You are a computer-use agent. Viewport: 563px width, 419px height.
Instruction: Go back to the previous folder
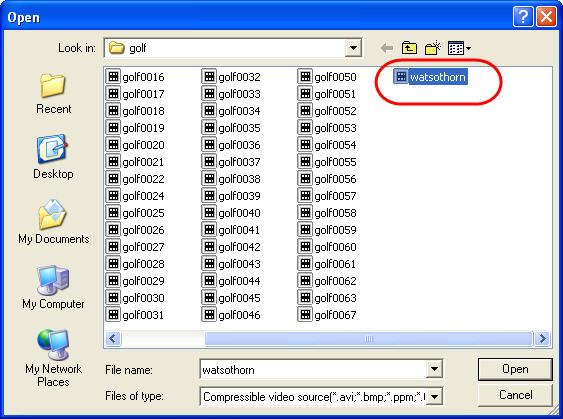pyautogui.click(x=387, y=48)
